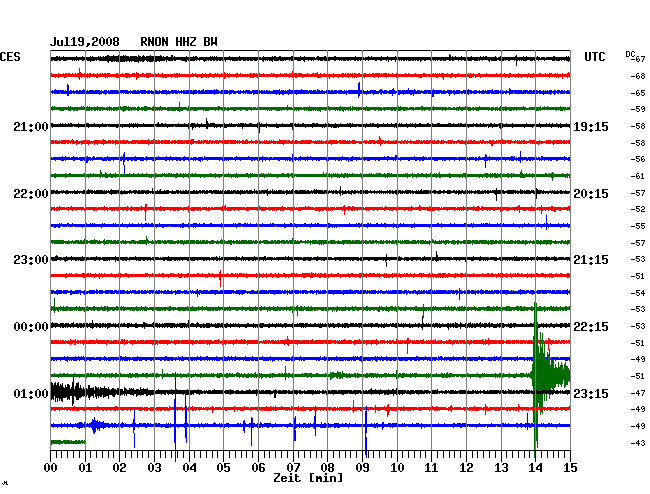Click the large green seismic event burst
The width and height of the screenshot is (650, 494).
551,375
